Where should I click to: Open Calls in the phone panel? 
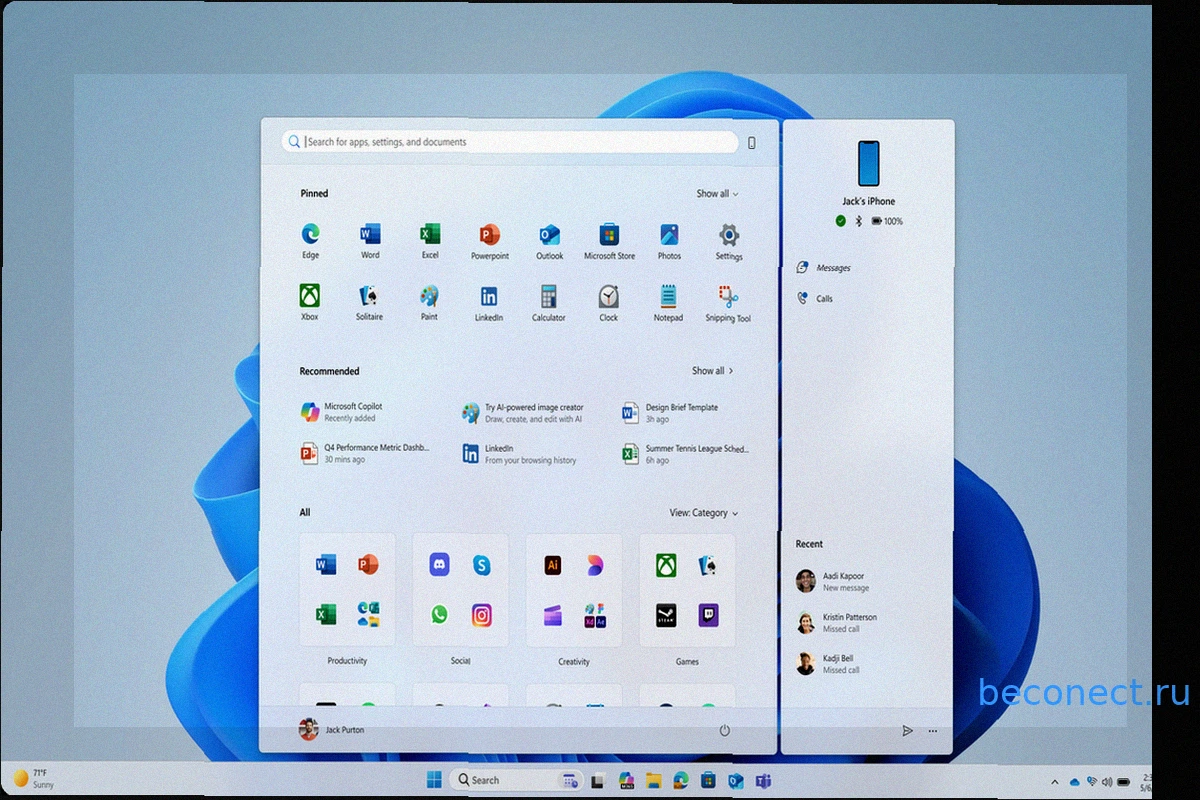815,298
